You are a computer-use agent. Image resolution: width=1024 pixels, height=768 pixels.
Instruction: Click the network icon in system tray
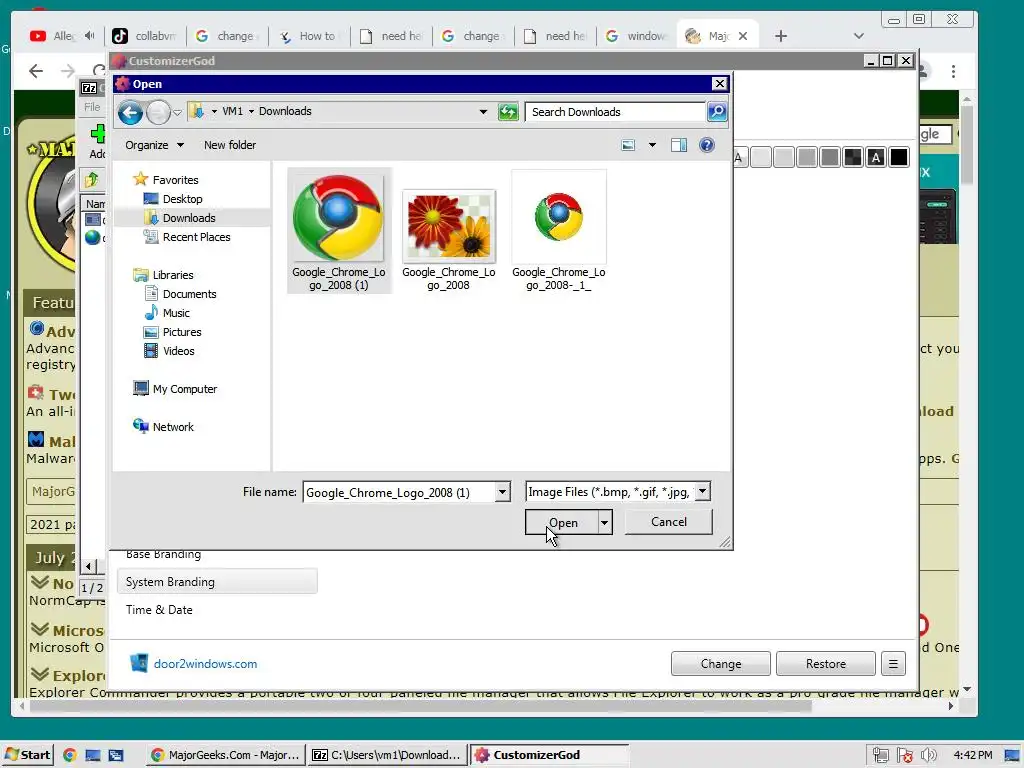881,755
